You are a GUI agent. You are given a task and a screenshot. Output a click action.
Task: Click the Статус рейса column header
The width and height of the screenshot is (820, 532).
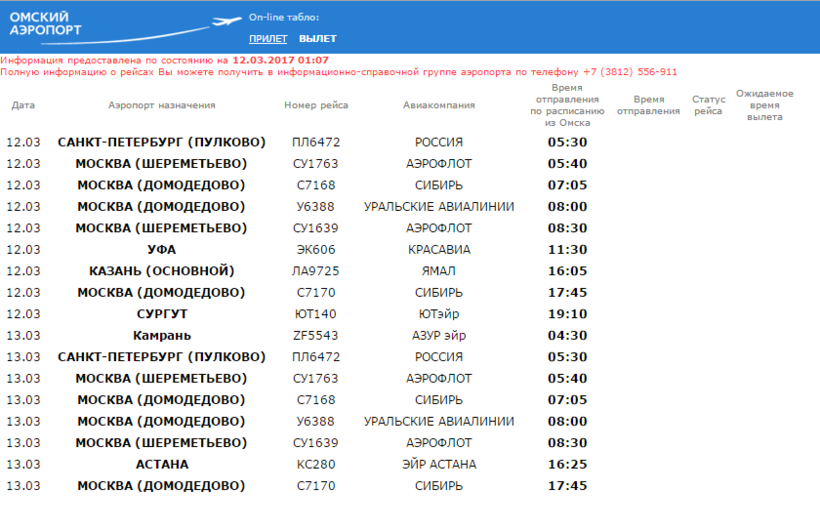(x=708, y=105)
